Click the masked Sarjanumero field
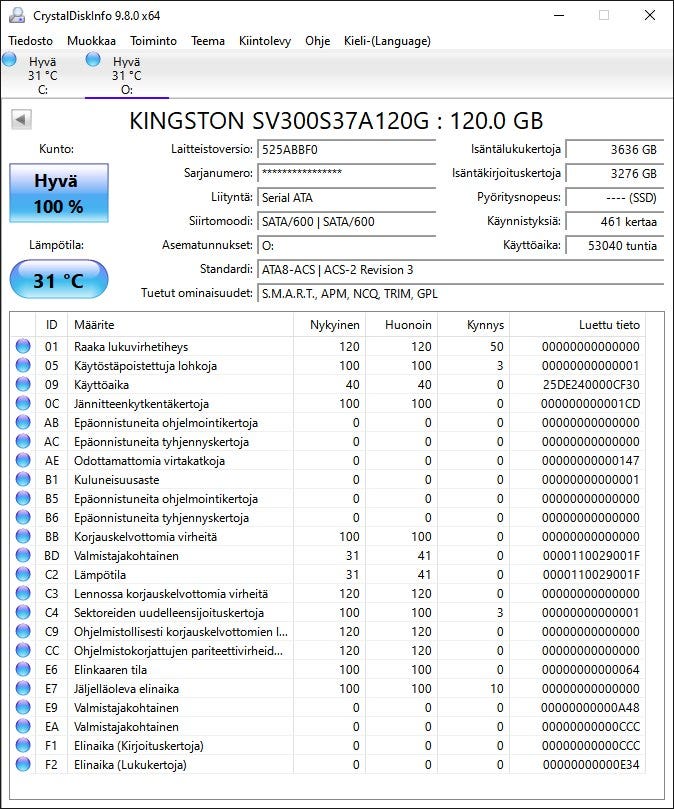 346,173
